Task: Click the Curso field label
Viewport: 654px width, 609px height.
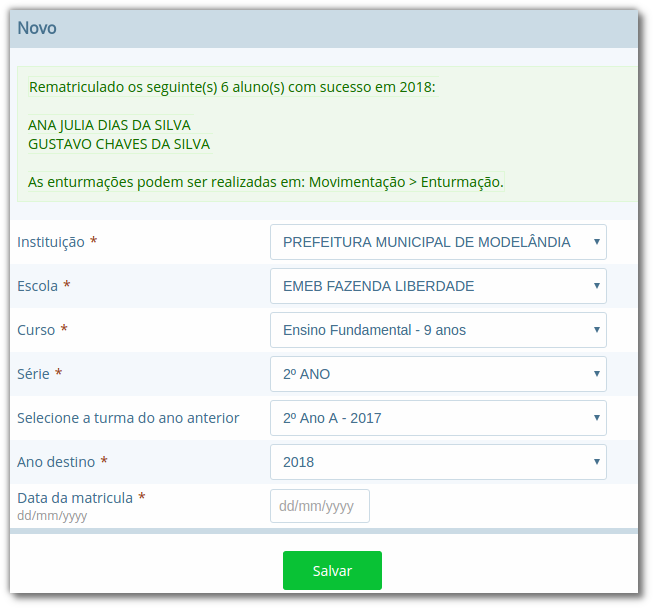Action: click(x=36, y=330)
